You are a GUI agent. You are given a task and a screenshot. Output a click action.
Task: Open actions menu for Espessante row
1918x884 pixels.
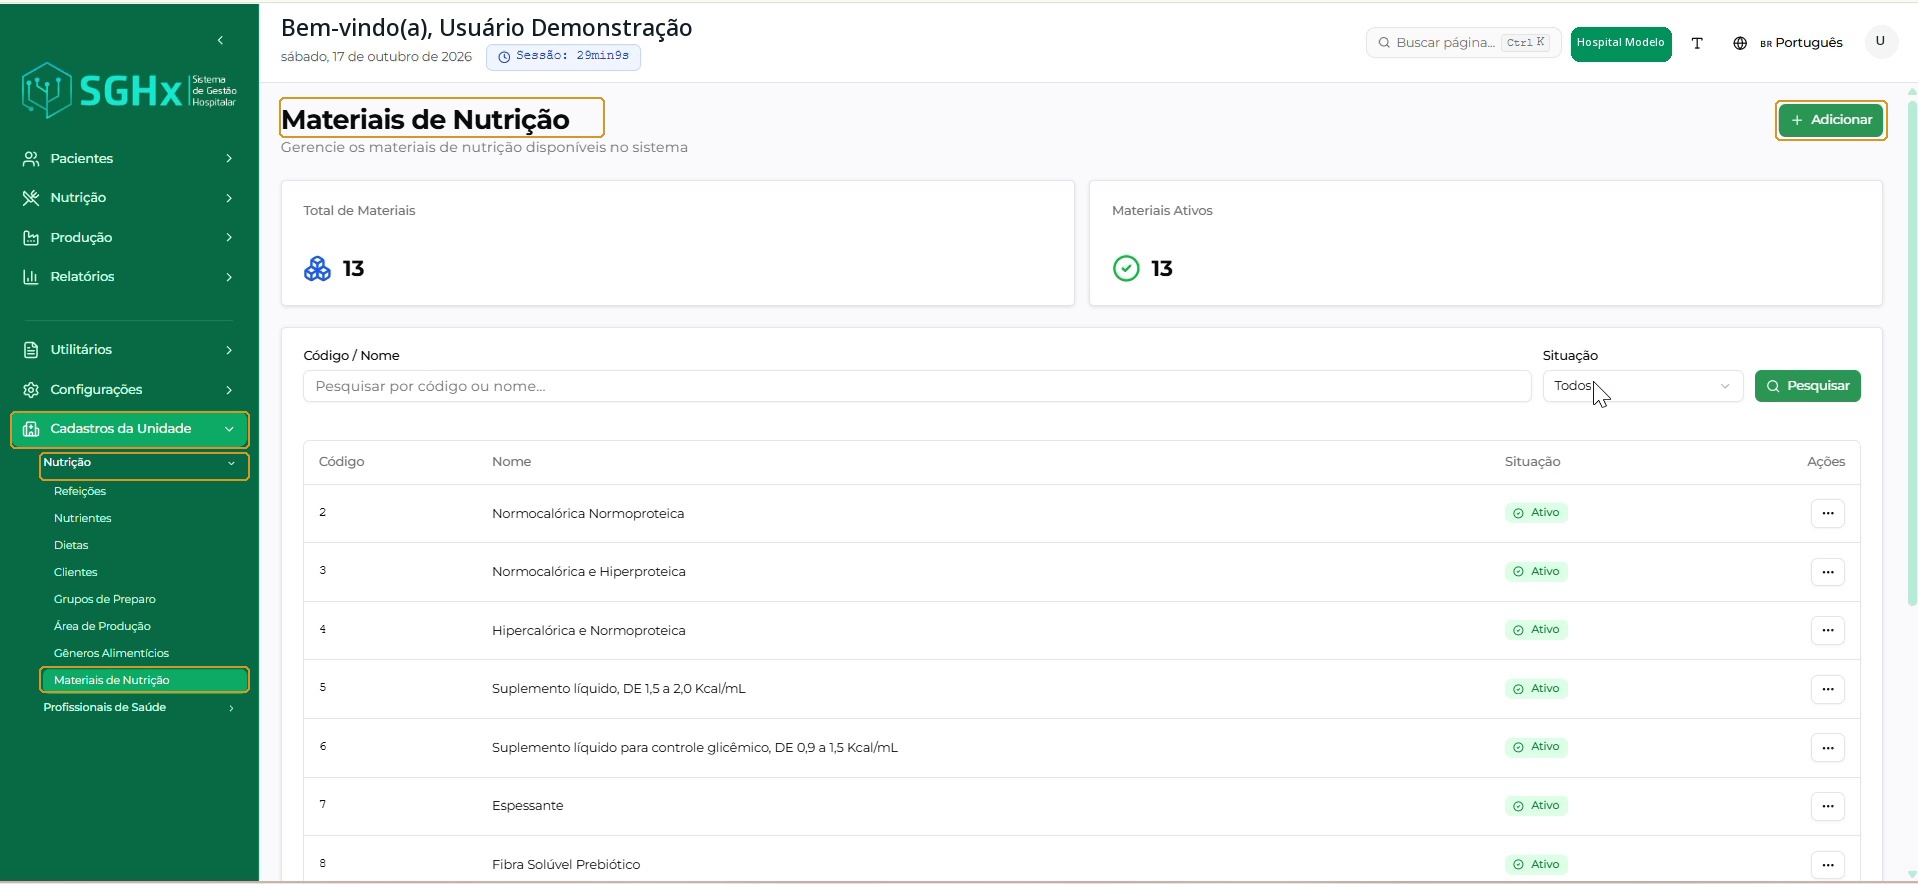1828,806
